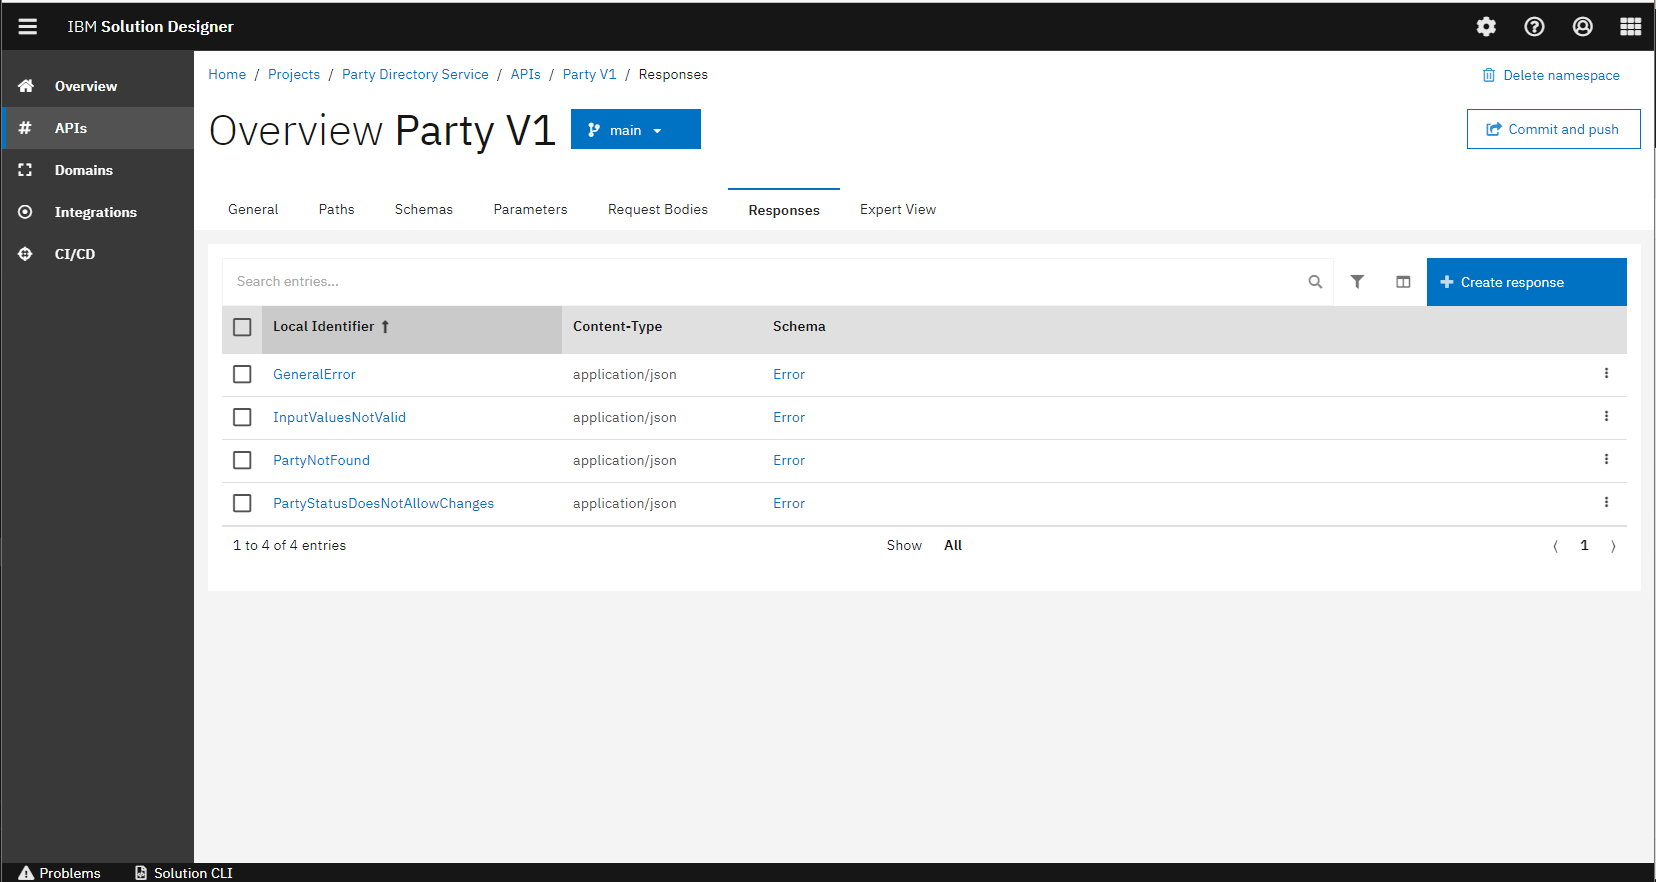Open the hamburger navigation menu

click(x=28, y=27)
